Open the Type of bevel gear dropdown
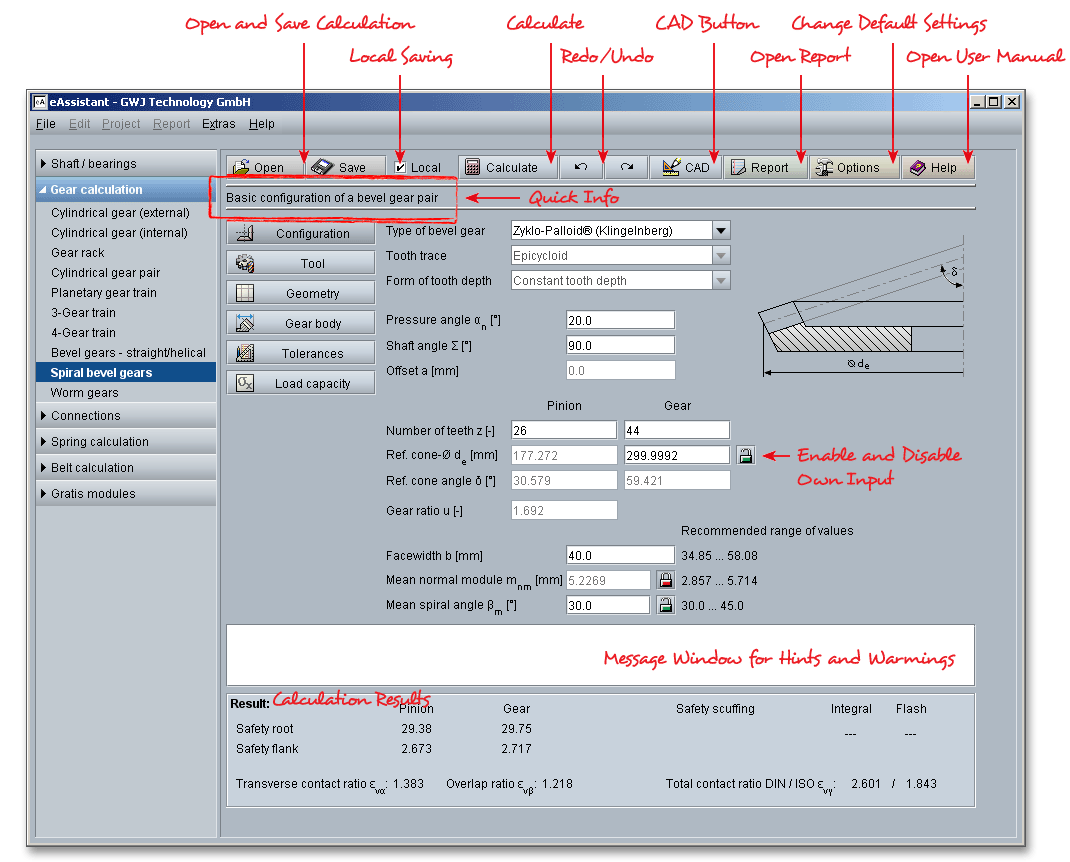Image resolution: width=1070 pixels, height=862 pixels. (721, 231)
